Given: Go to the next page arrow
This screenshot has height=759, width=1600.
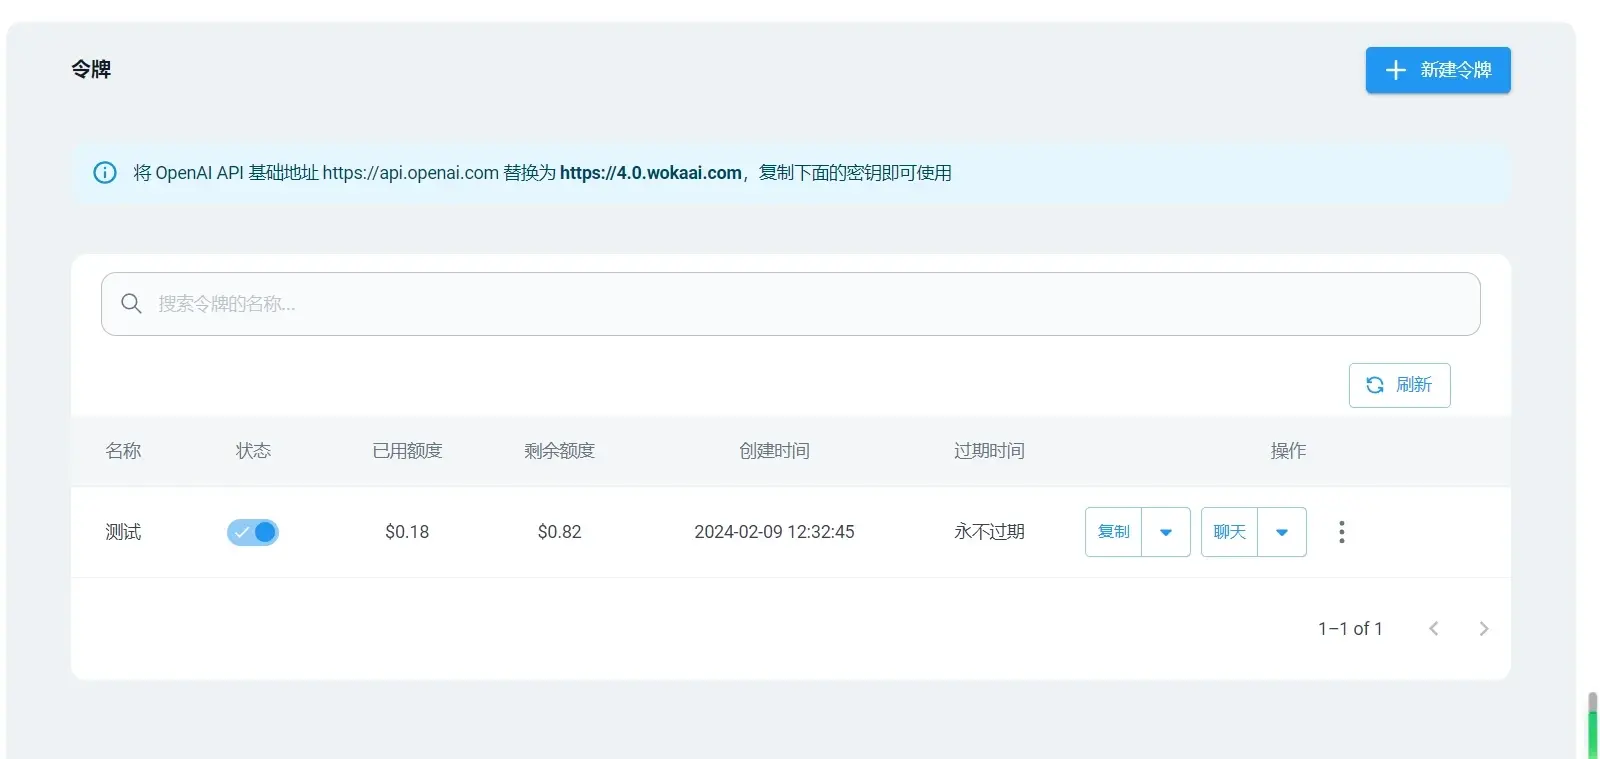Looking at the screenshot, I should point(1484,629).
